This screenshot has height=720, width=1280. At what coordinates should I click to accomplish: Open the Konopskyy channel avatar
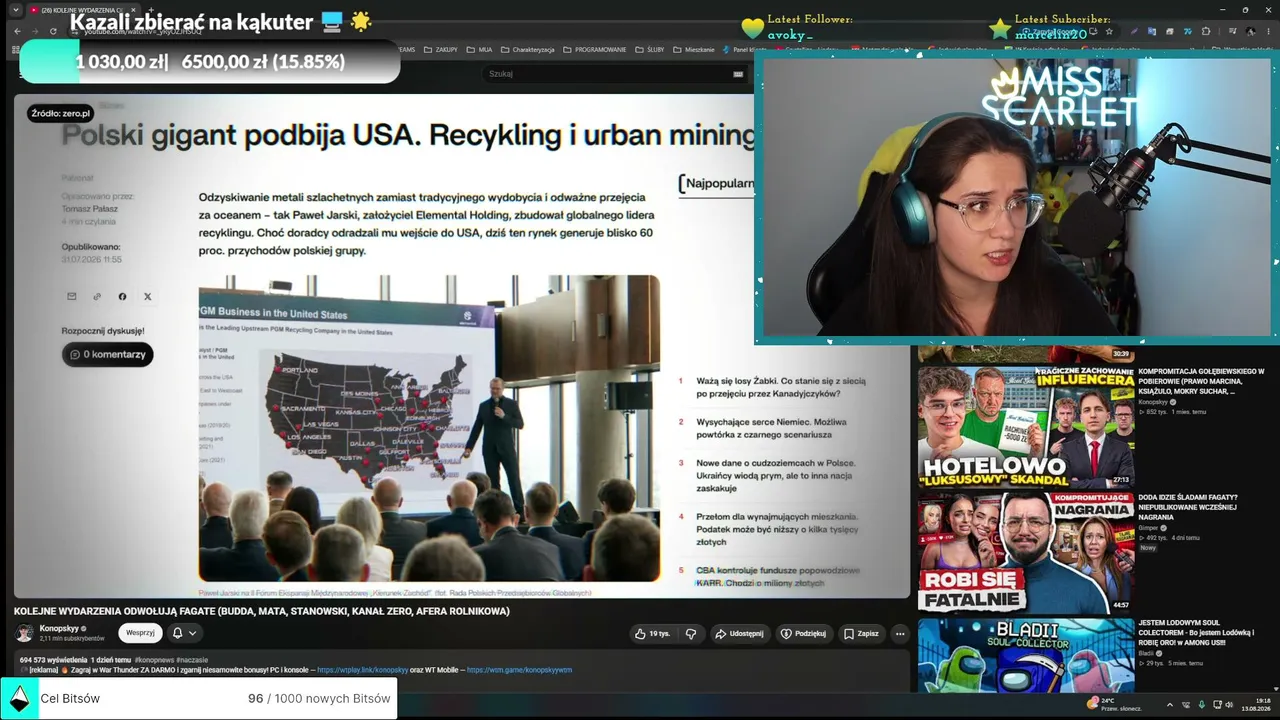(24, 633)
